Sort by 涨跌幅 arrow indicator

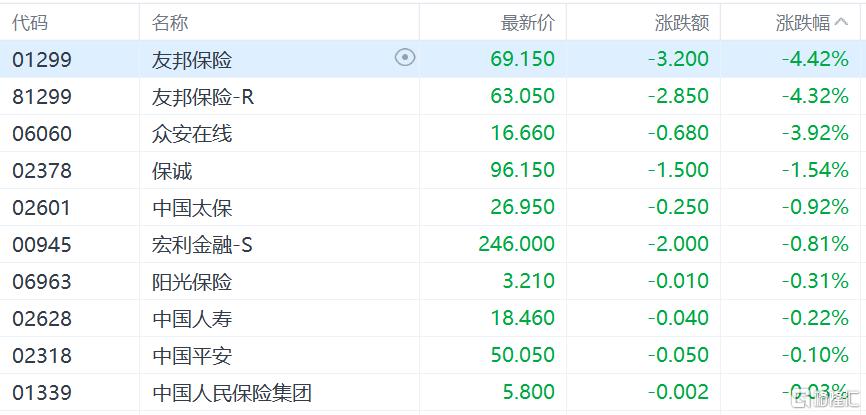841,22
